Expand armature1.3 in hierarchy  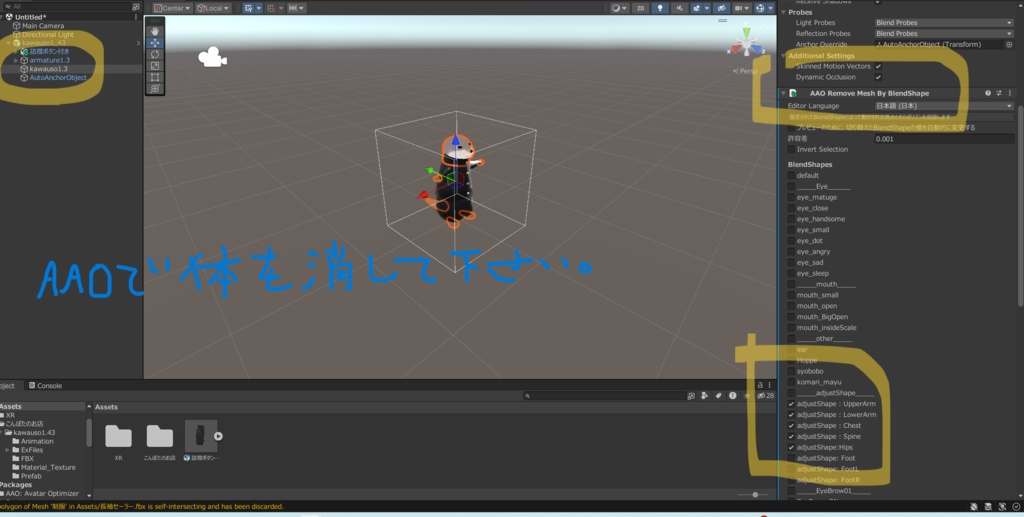16,60
